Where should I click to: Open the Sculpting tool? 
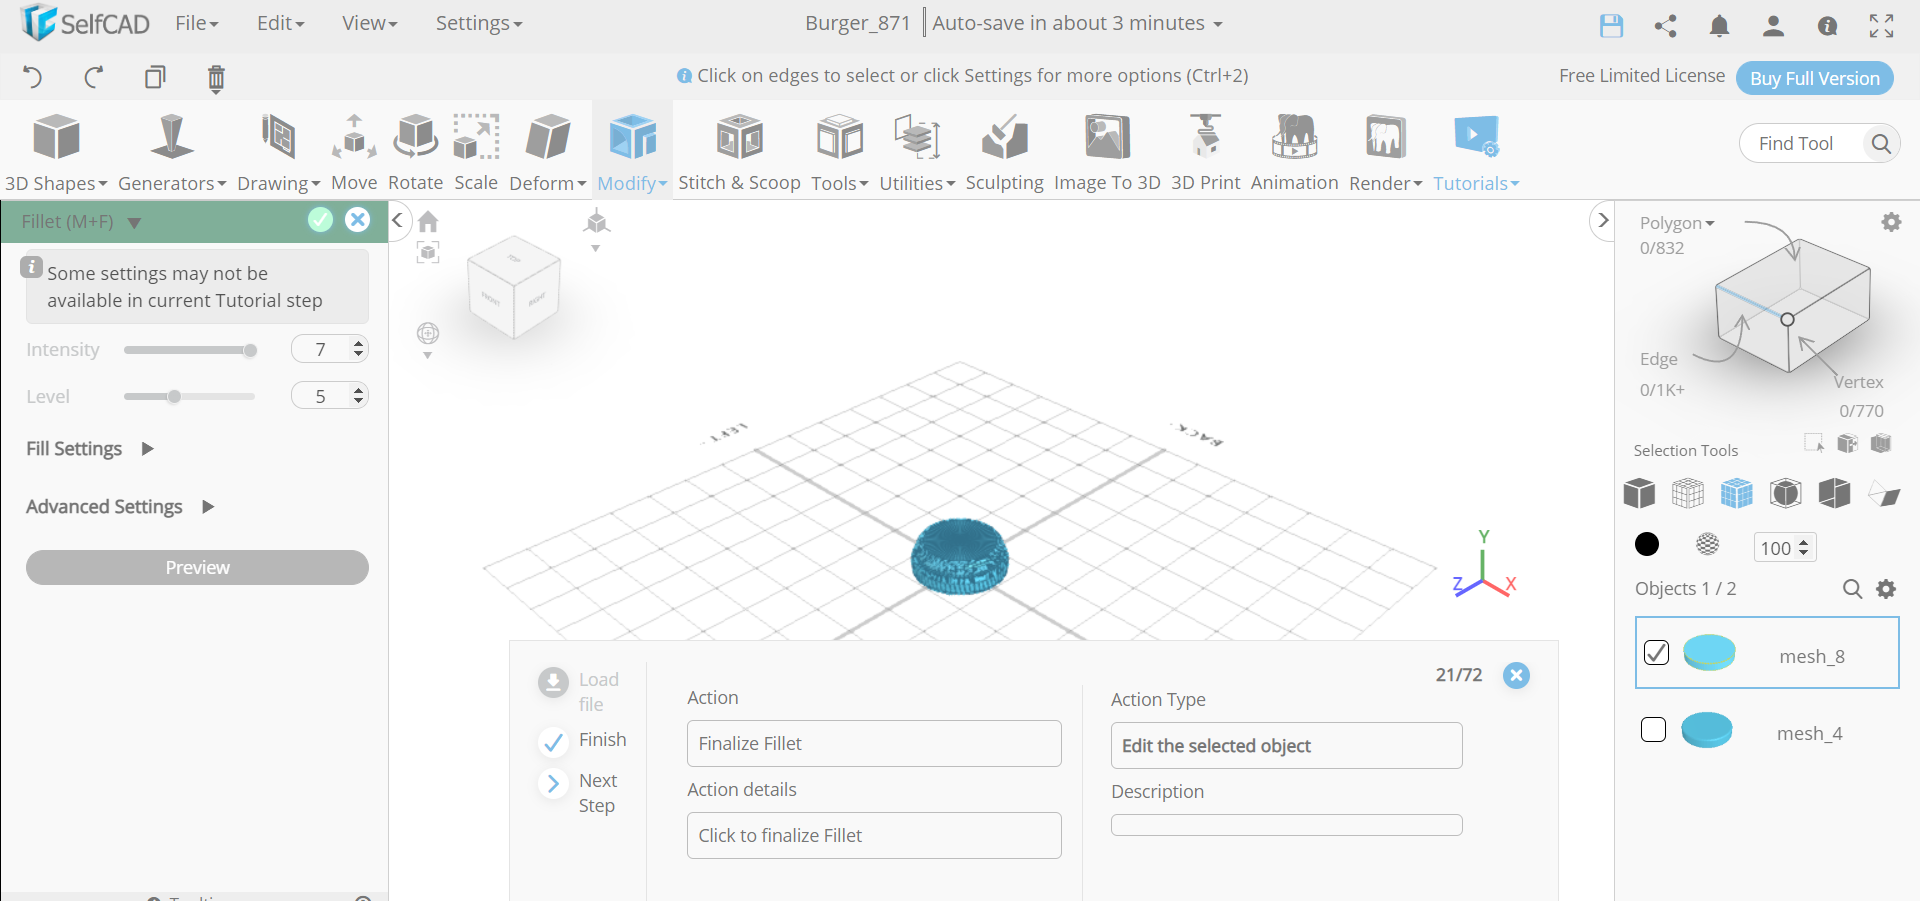(x=1004, y=153)
